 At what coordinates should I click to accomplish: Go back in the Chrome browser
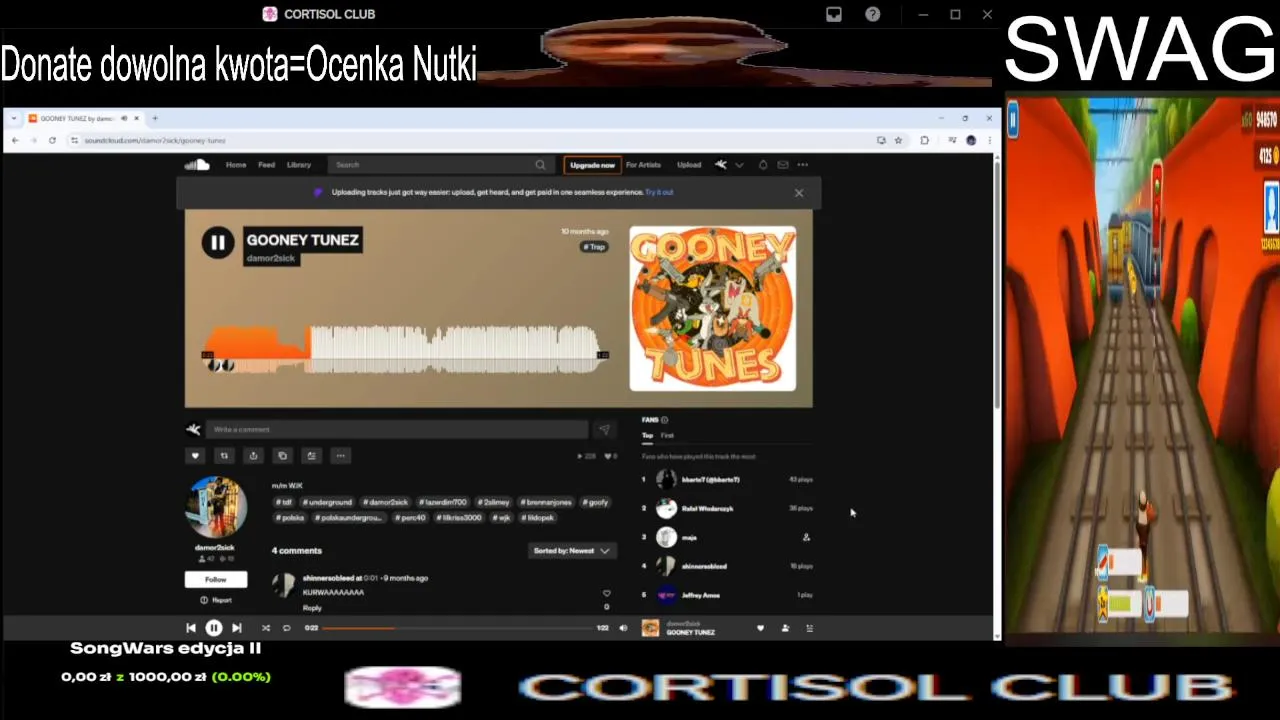[x=15, y=140]
